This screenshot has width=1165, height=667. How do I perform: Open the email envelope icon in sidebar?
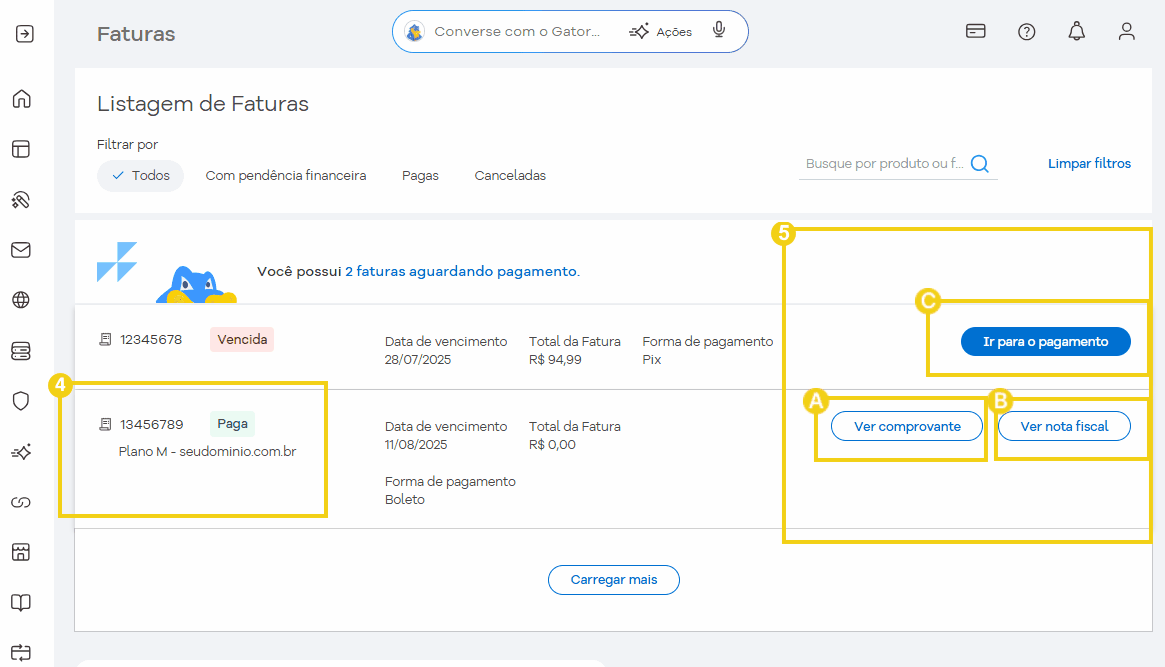coord(22,250)
